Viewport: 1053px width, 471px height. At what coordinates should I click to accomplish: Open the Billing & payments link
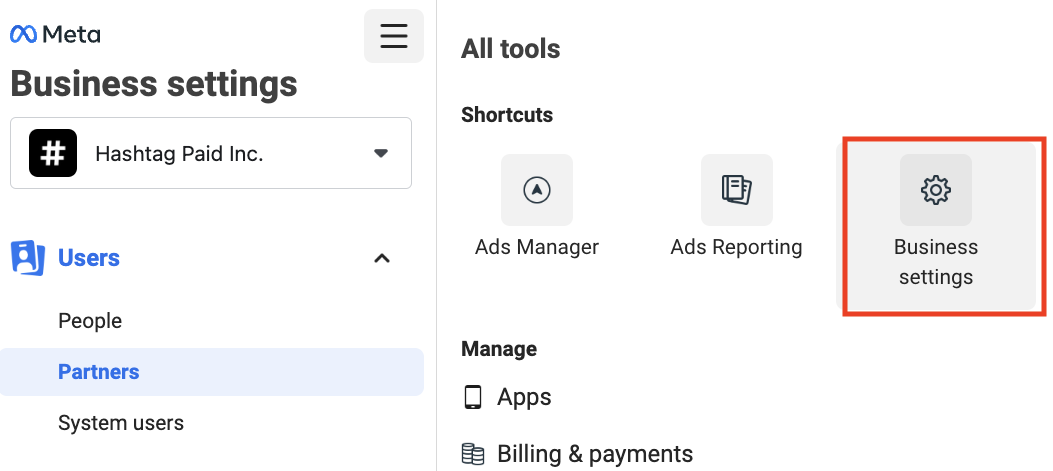pyautogui.click(x=595, y=454)
